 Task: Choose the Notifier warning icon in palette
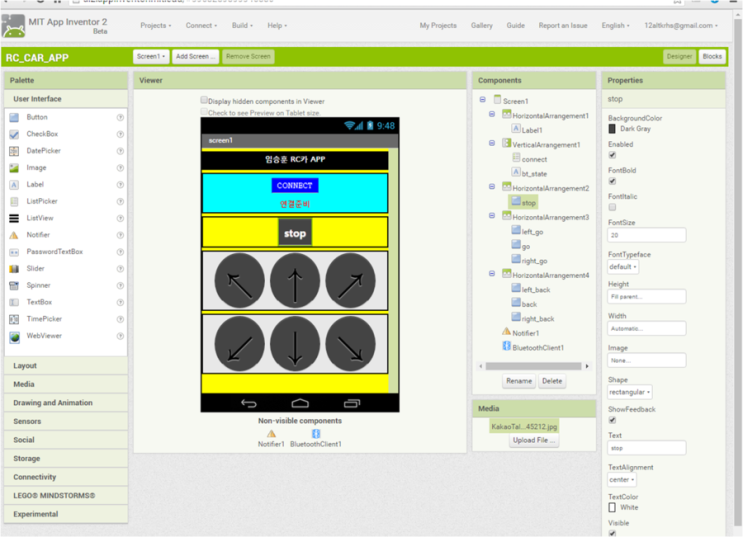click(x=14, y=235)
